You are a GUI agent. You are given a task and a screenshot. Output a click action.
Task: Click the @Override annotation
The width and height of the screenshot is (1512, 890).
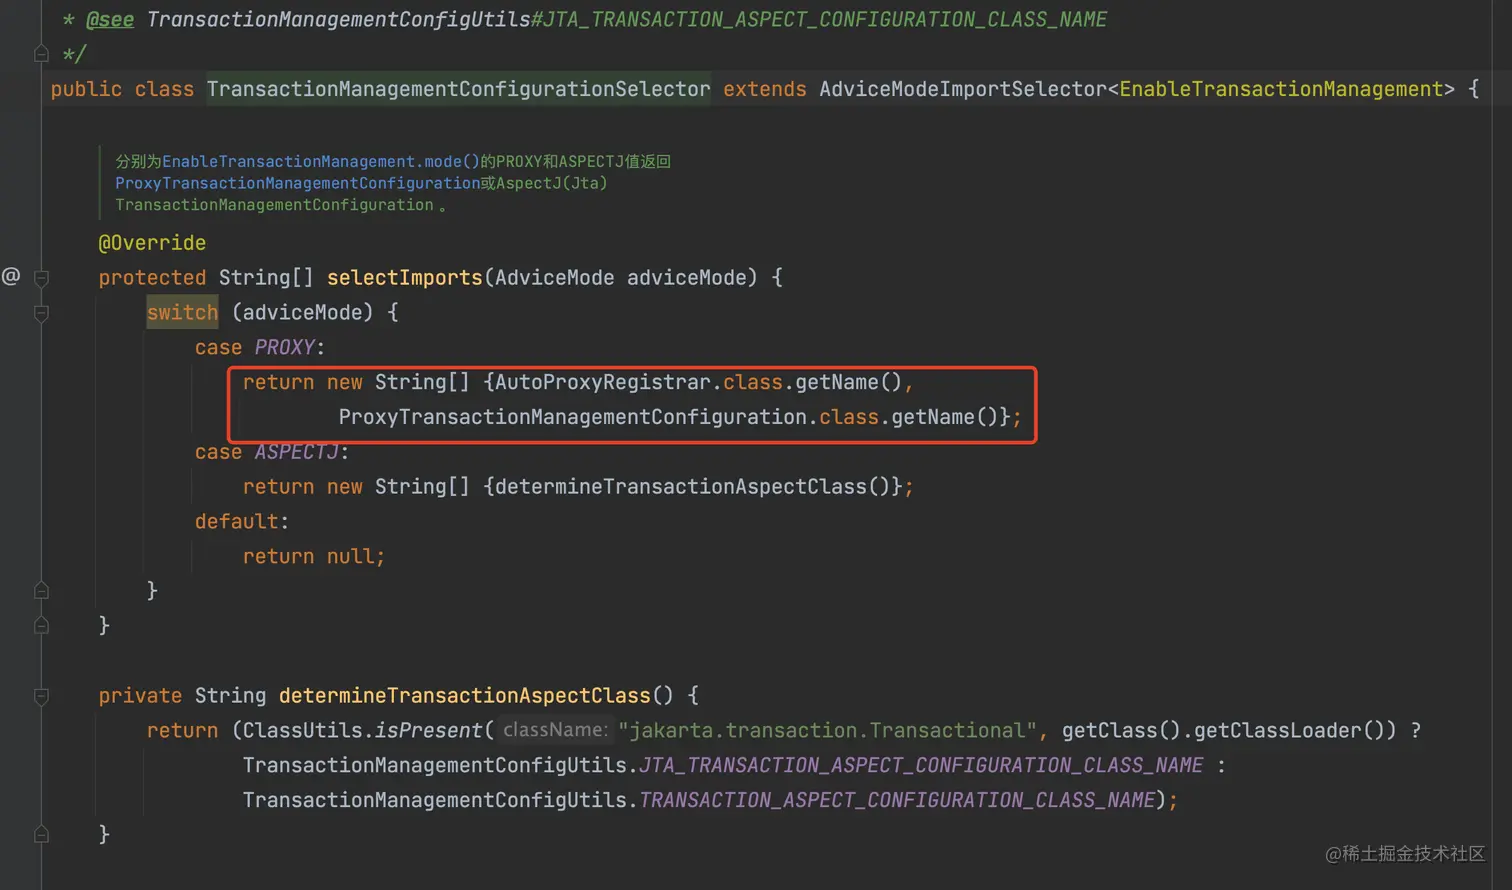[x=152, y=243]
